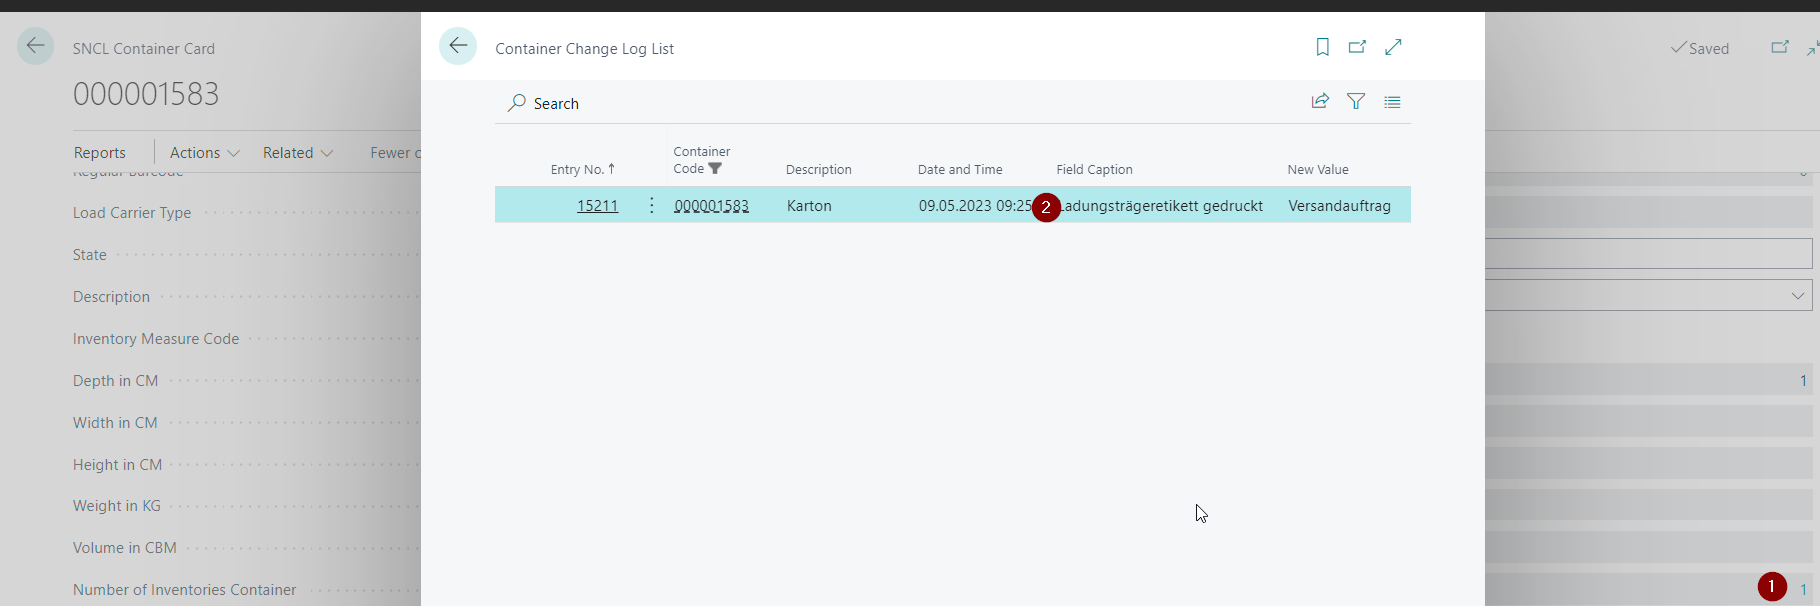The image size is (1820, 606).
Task: Open Container Code column filter icon
Action: click(x=715, y=168)
